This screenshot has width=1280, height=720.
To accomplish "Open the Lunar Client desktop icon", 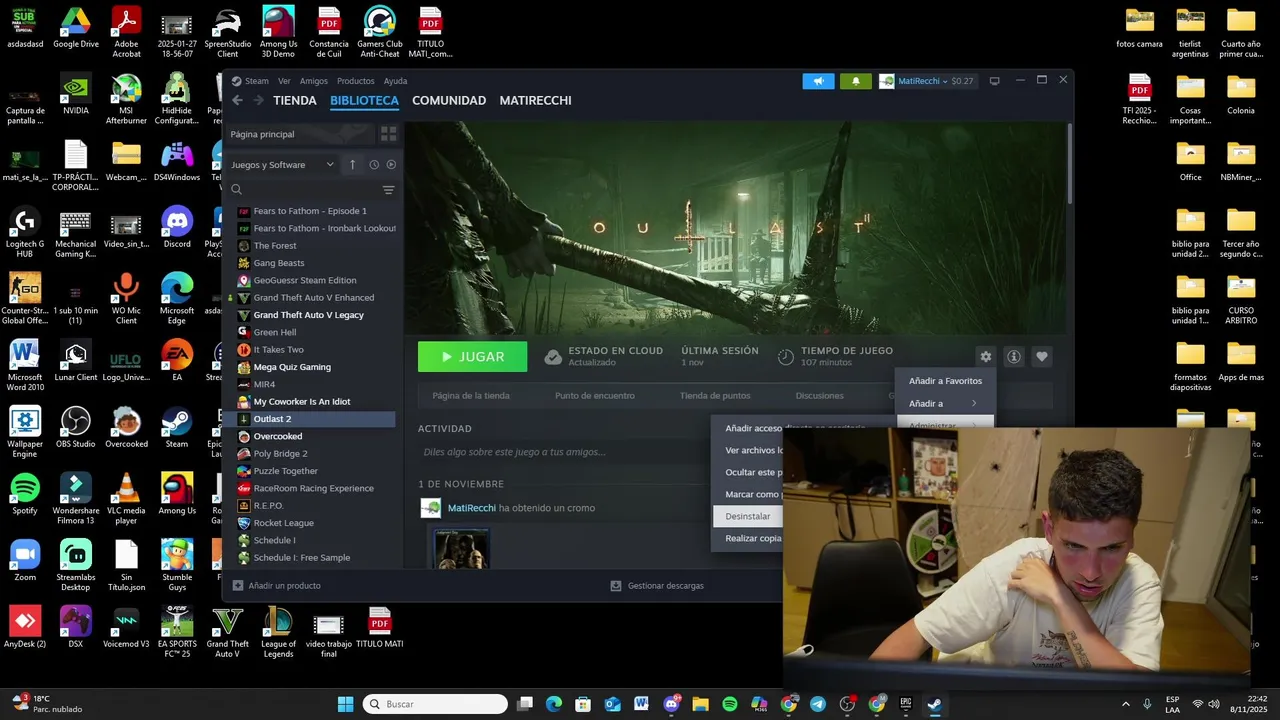I will (x=76, y=361).
